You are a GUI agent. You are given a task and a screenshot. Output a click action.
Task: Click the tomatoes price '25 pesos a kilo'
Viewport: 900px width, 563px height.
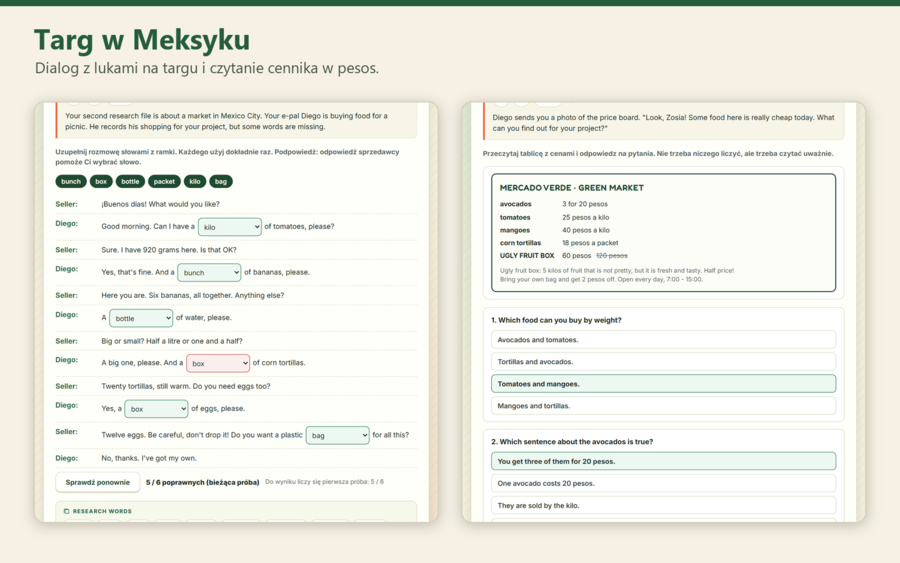click(585, 218)
